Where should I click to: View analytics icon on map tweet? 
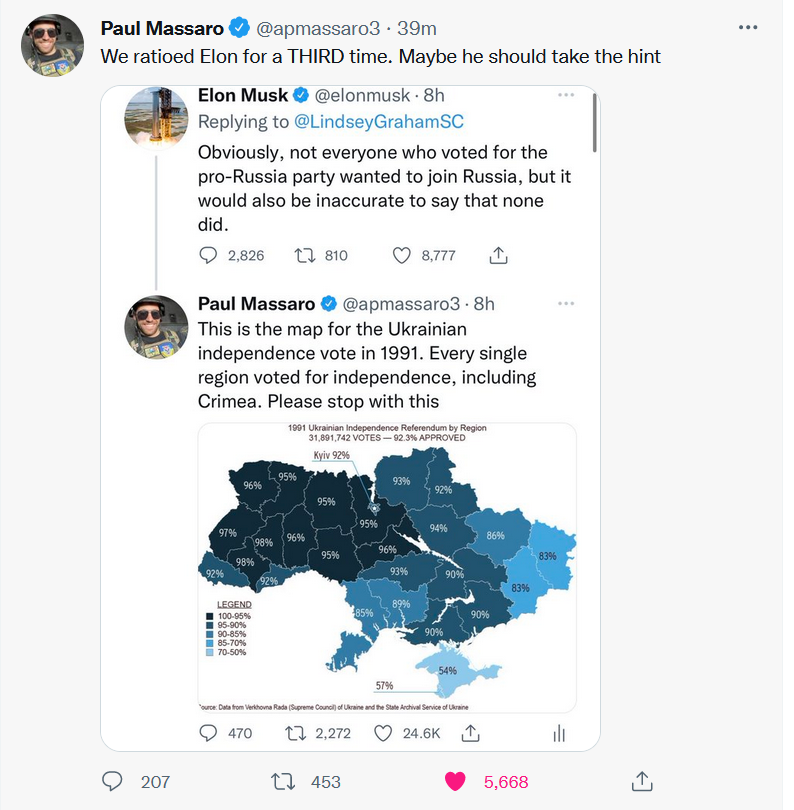click(x=559, y=733)
